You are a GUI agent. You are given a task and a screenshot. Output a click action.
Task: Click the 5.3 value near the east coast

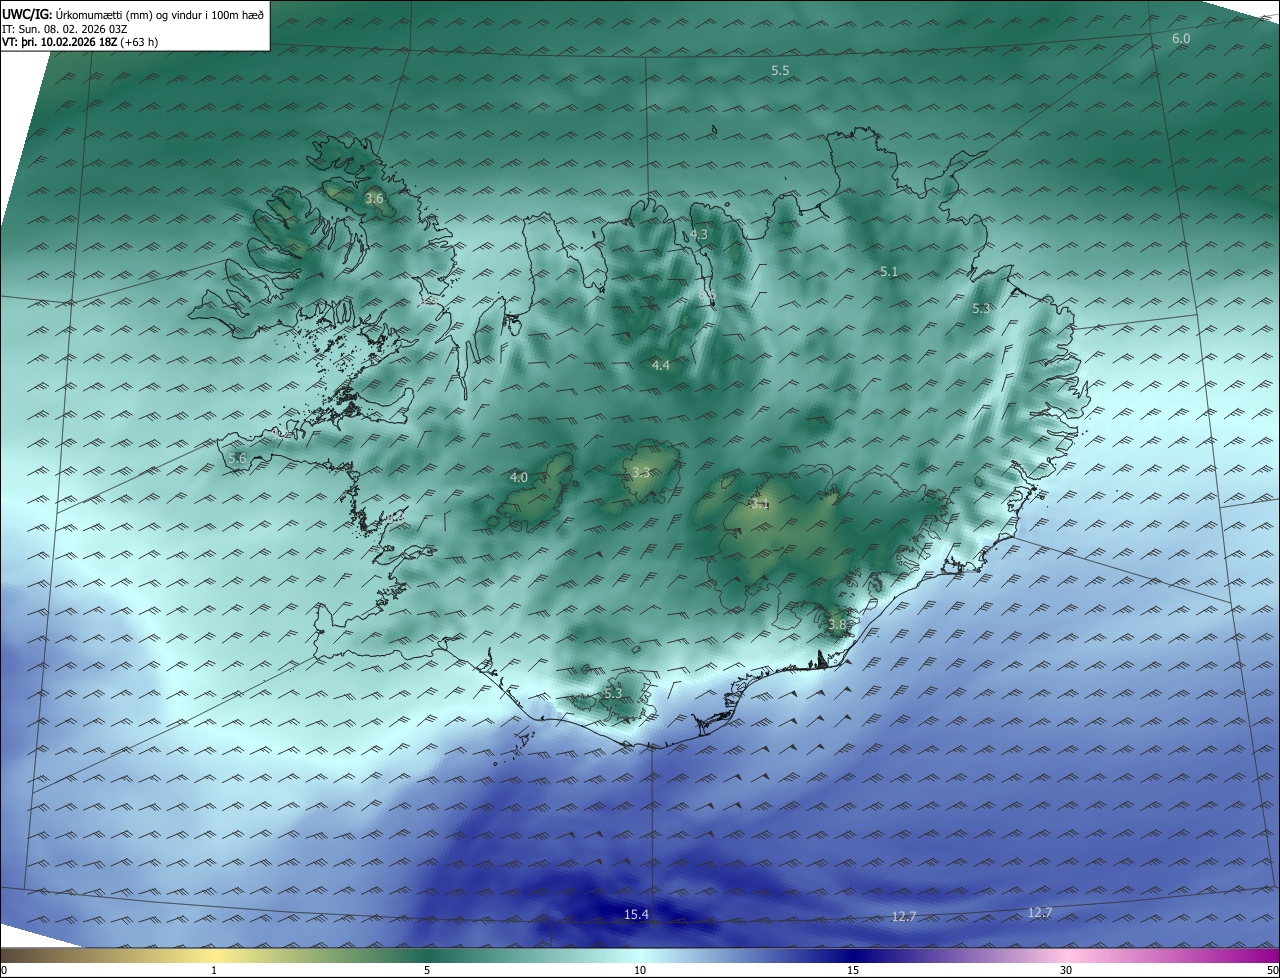[981, 309]
